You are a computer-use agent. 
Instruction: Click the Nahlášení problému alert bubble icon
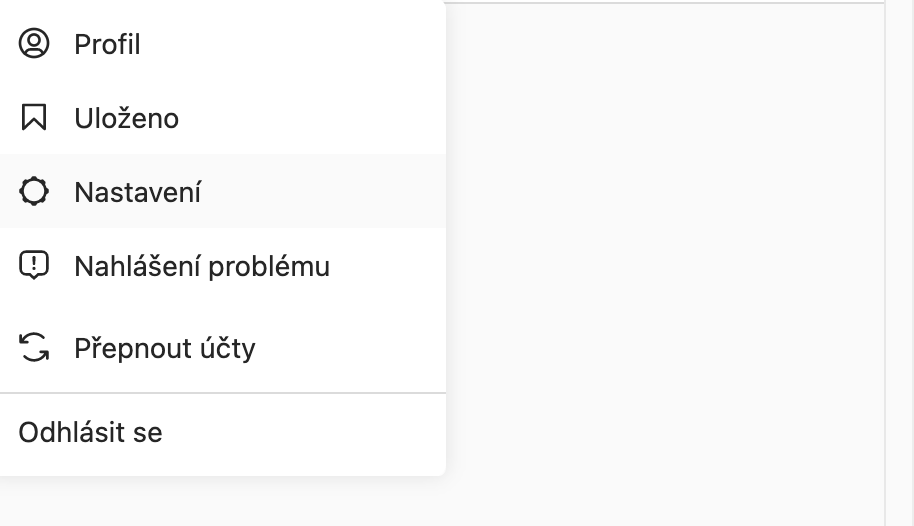pyautogui.click(x=34, y=266)
